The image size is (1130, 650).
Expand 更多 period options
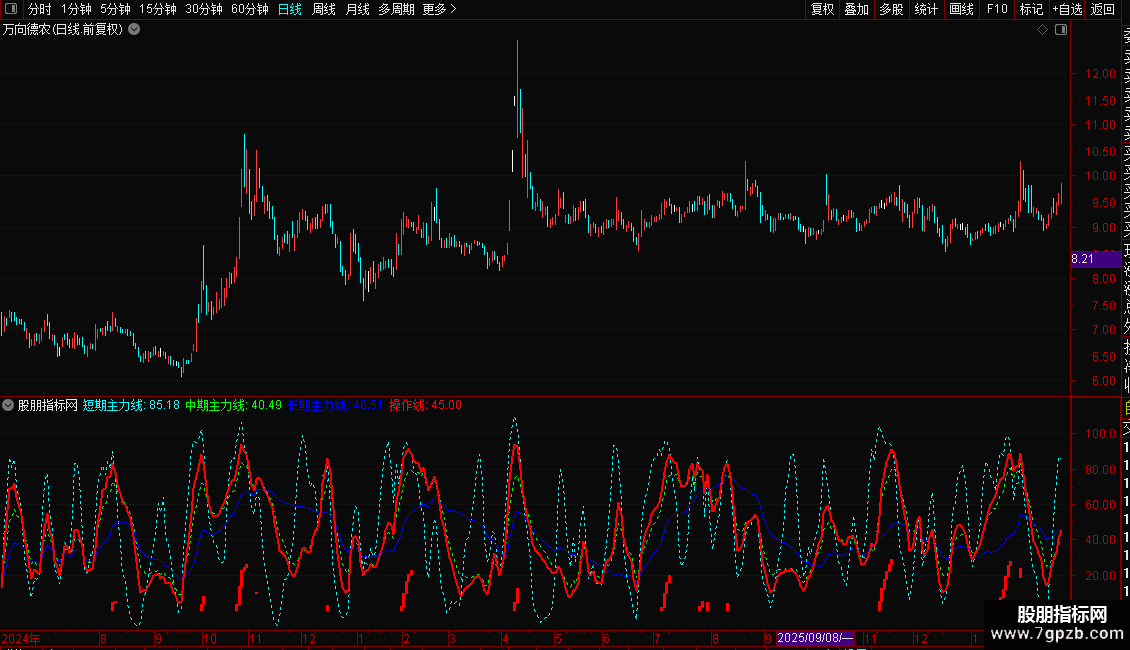pyautogui.click(x=439, y=9)
